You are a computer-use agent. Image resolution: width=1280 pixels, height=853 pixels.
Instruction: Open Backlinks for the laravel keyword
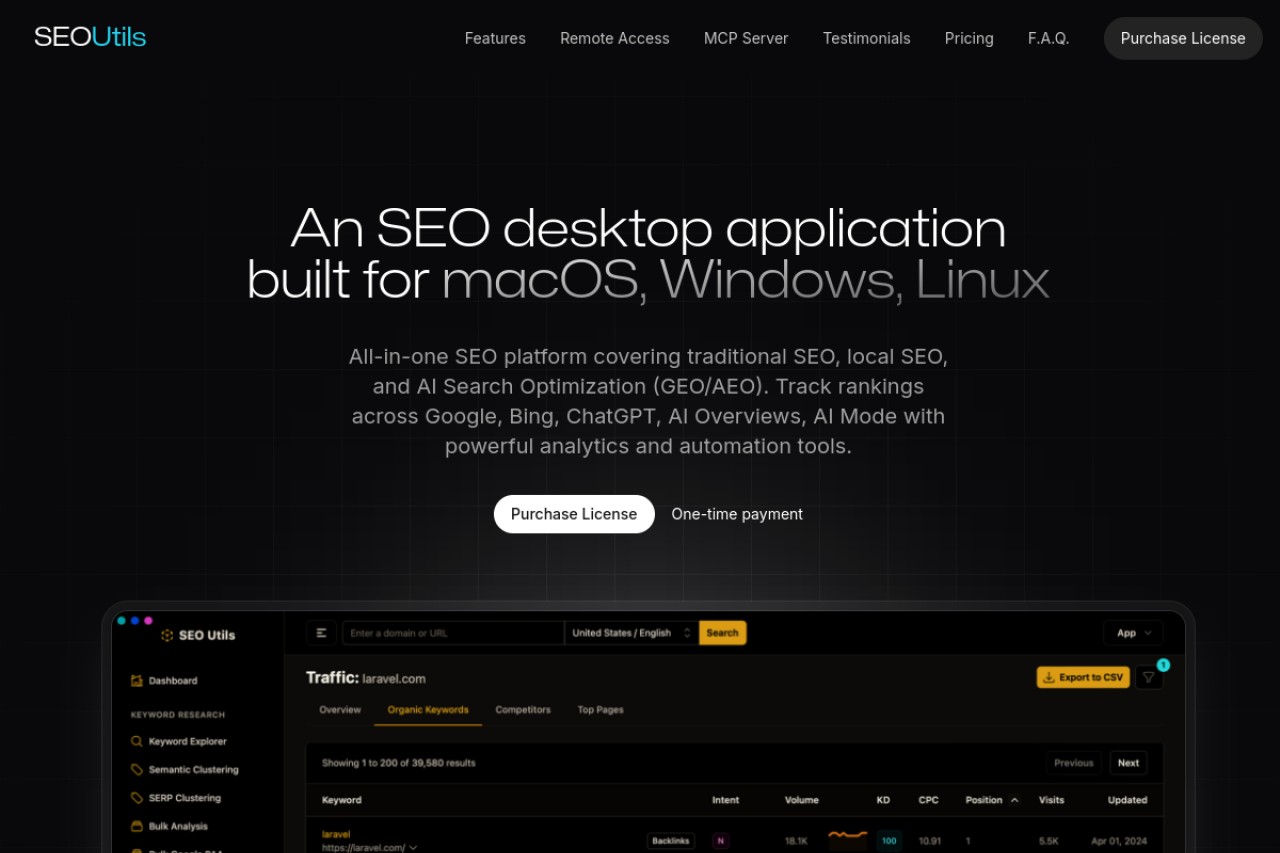coord(671,841)
